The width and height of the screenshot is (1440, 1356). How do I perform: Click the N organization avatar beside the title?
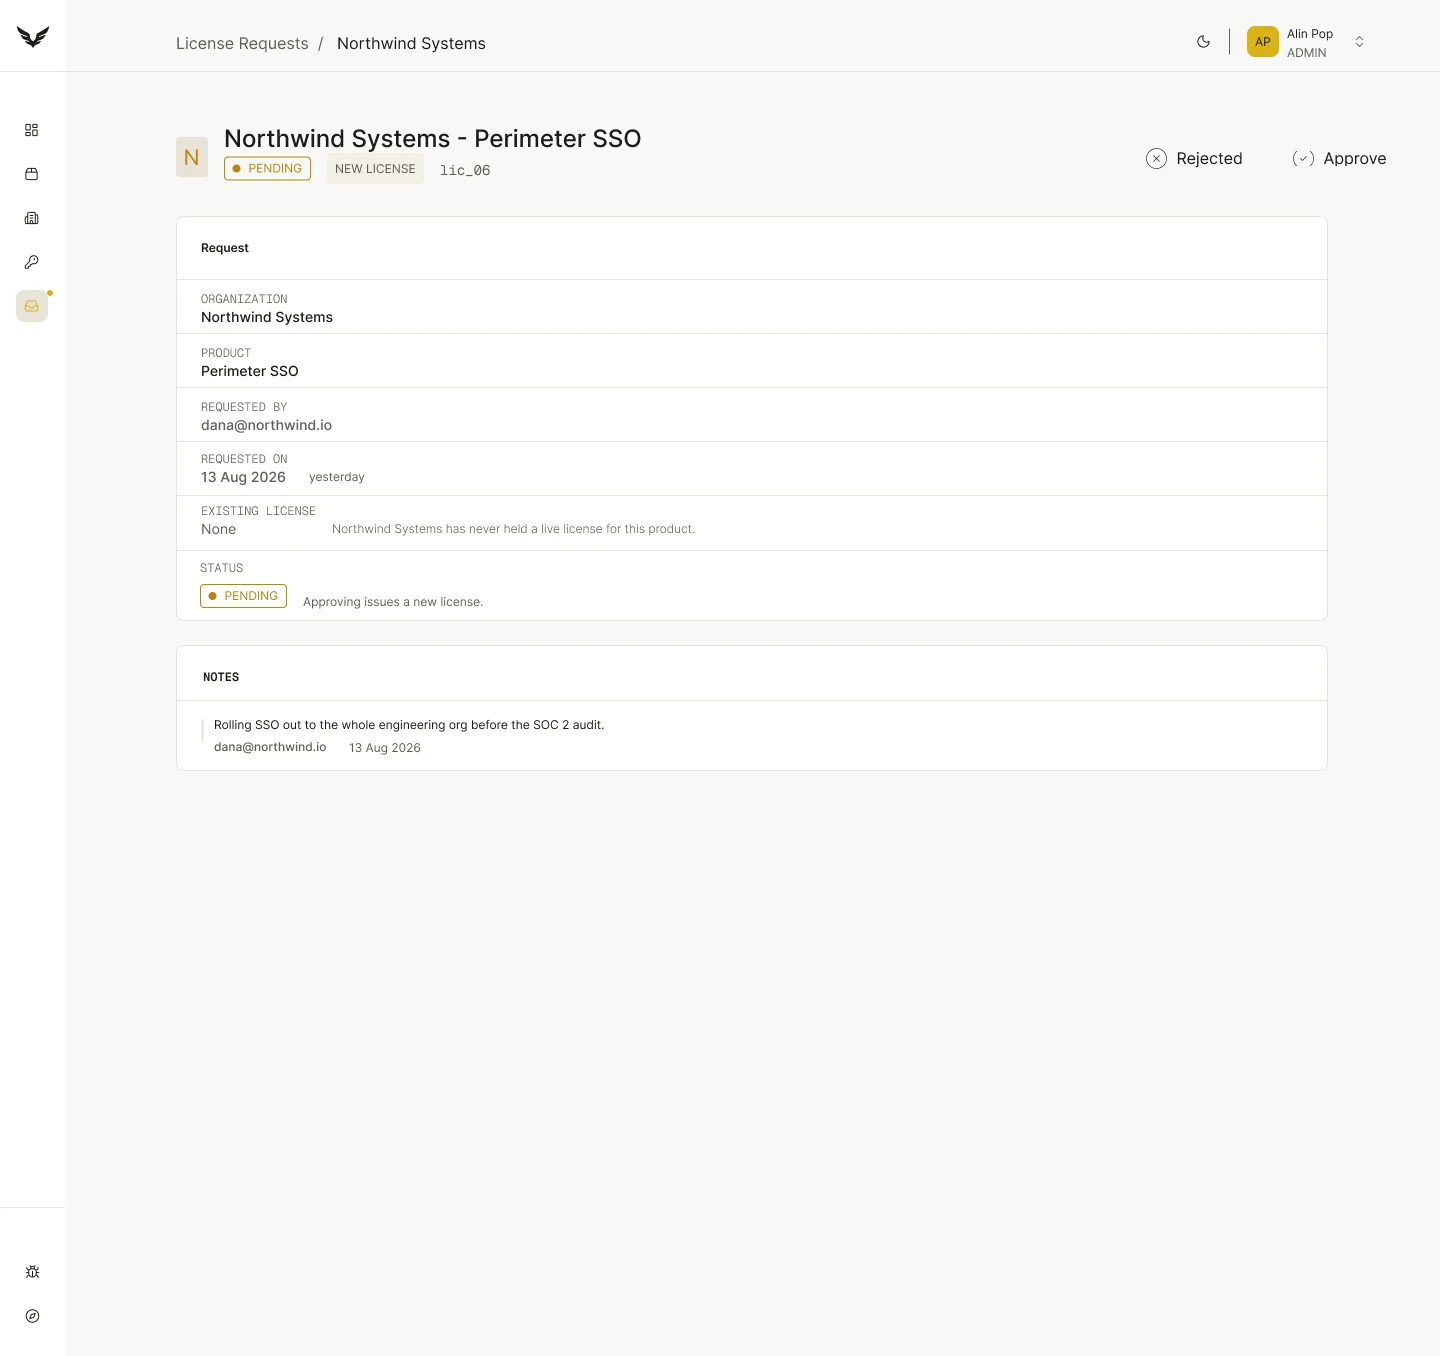coord(192,157)
